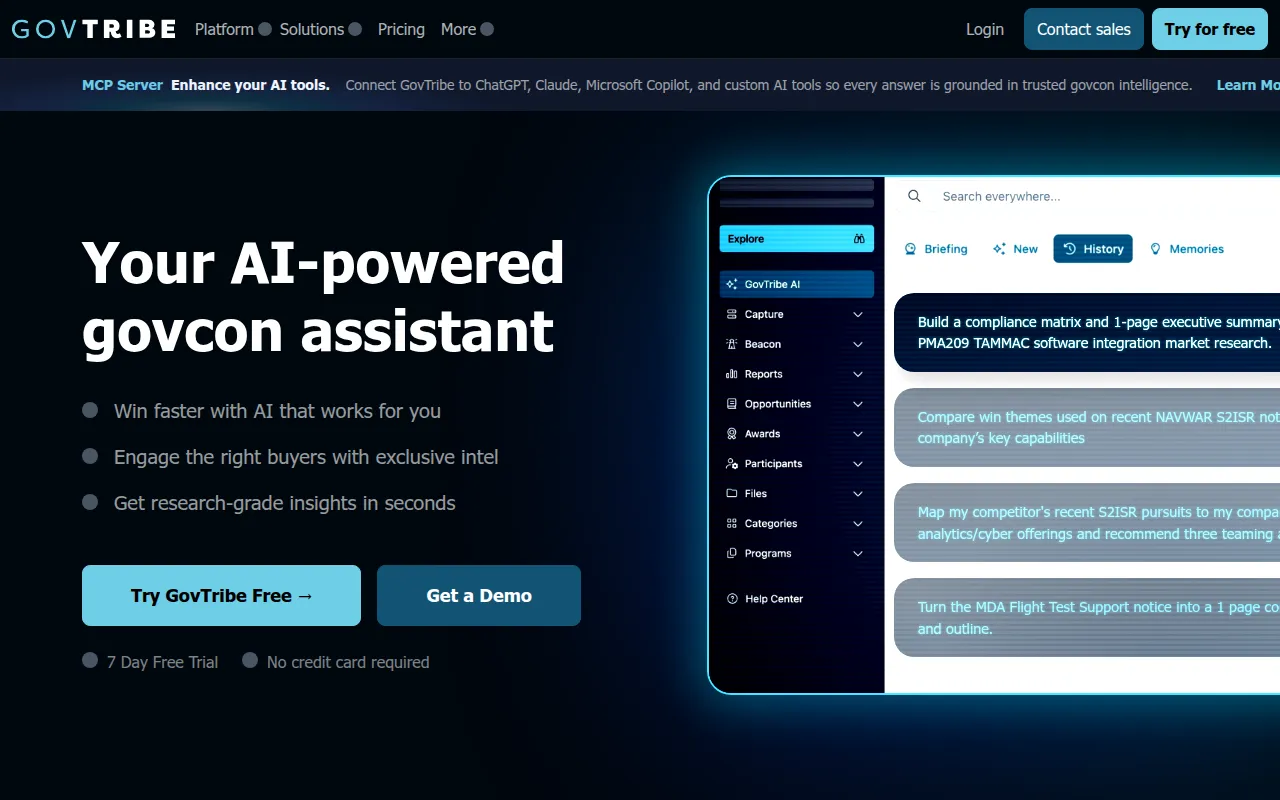1280x800 pixels.
Task: Click the Explore button in sidebar
Action: [796, 239]
